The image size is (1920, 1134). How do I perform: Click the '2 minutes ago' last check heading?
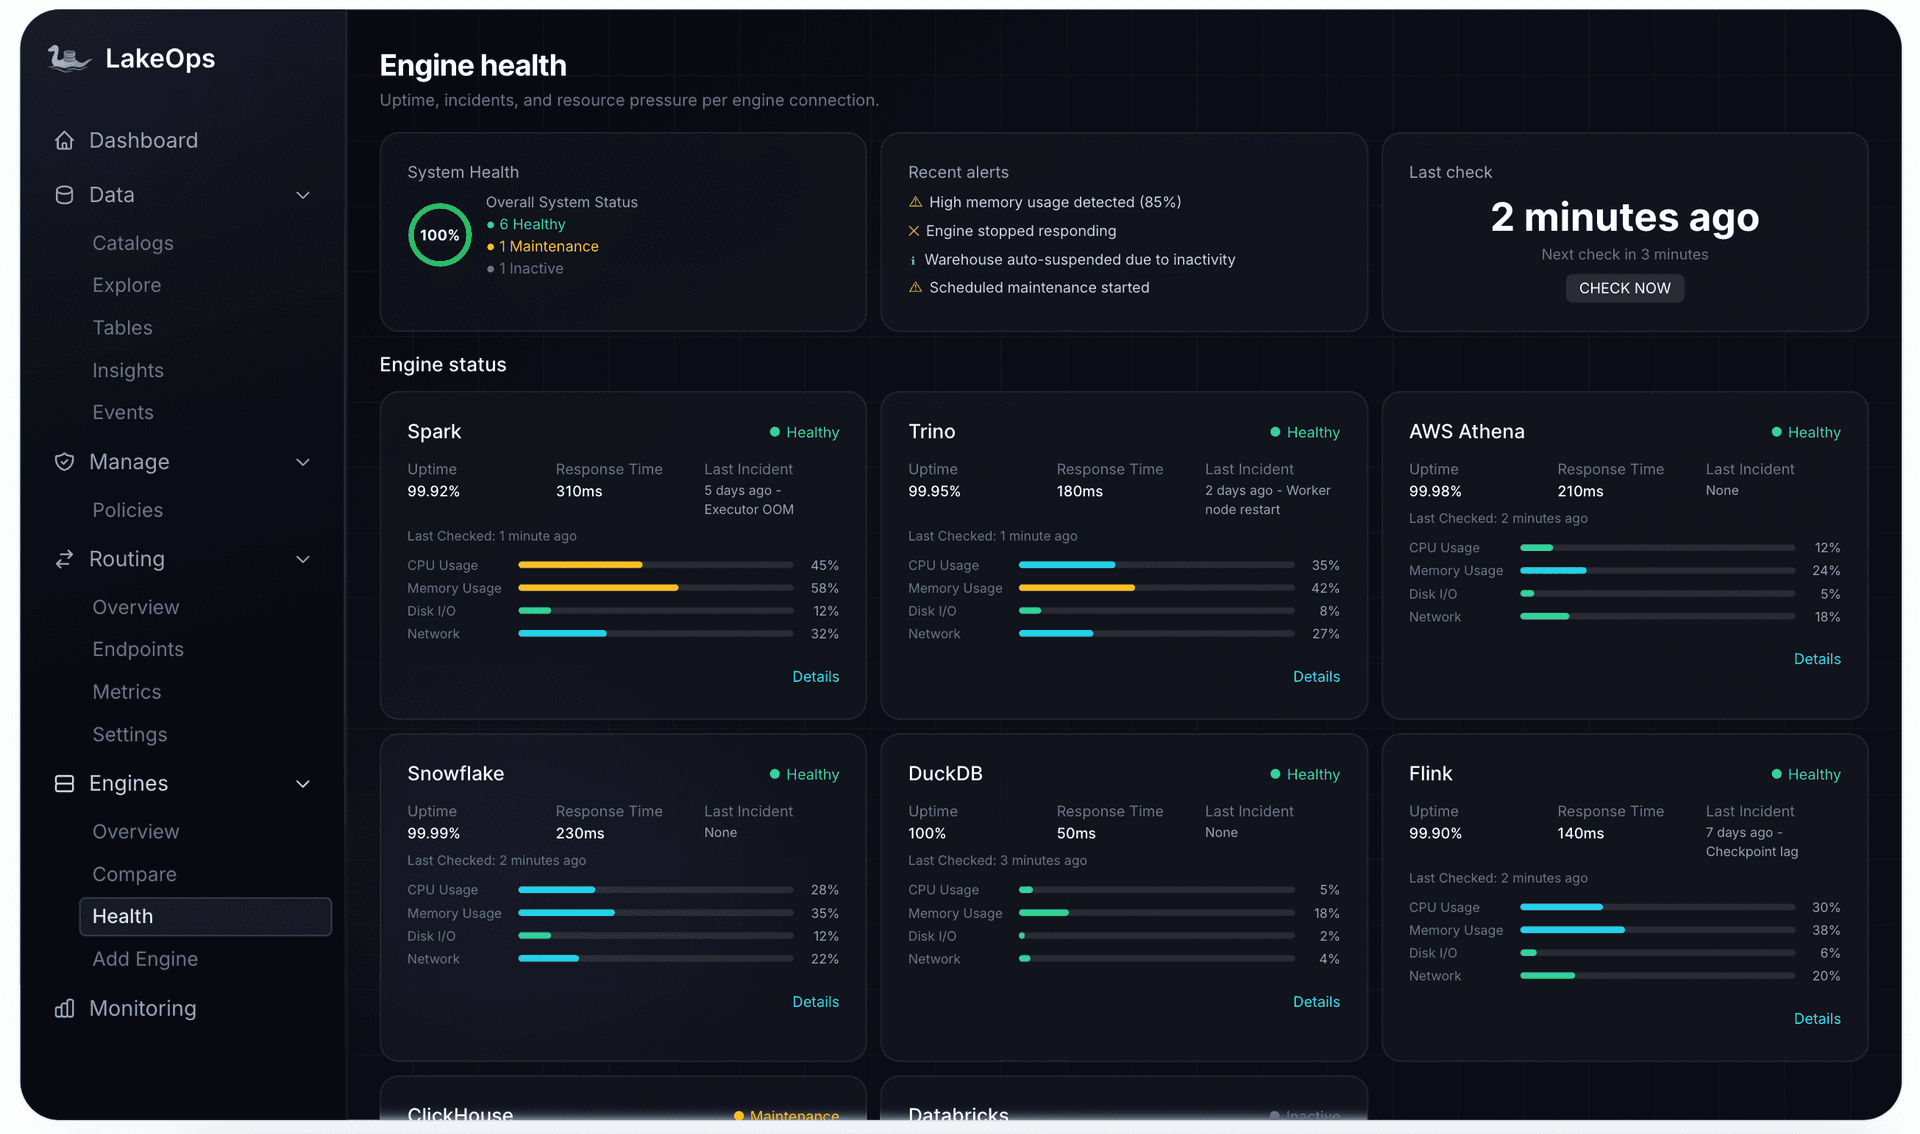[x=1624, y=217]
